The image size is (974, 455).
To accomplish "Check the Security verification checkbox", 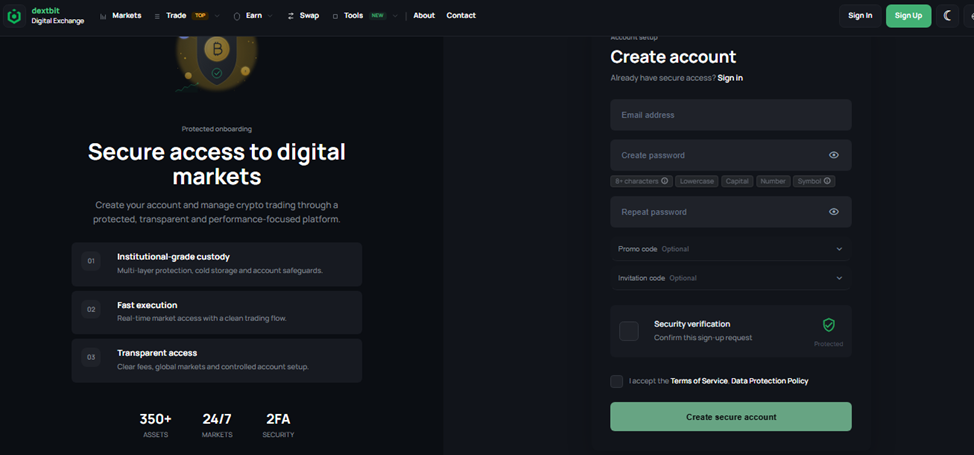I will (629, 331).
